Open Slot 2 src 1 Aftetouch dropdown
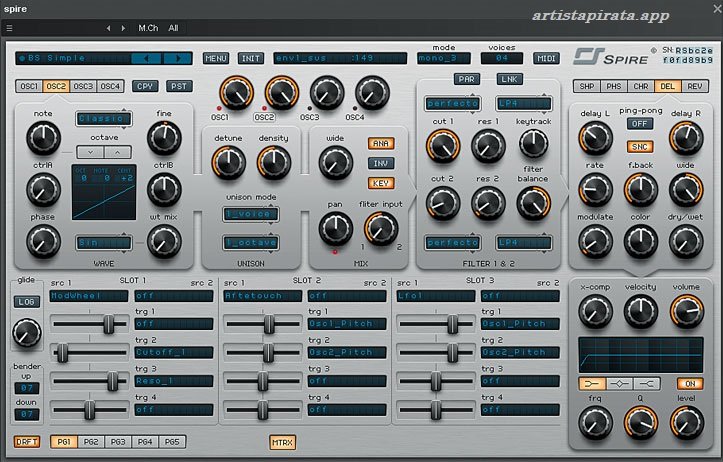Image resolution: width=723 pixels, height=462 pixels. point(262,296)
